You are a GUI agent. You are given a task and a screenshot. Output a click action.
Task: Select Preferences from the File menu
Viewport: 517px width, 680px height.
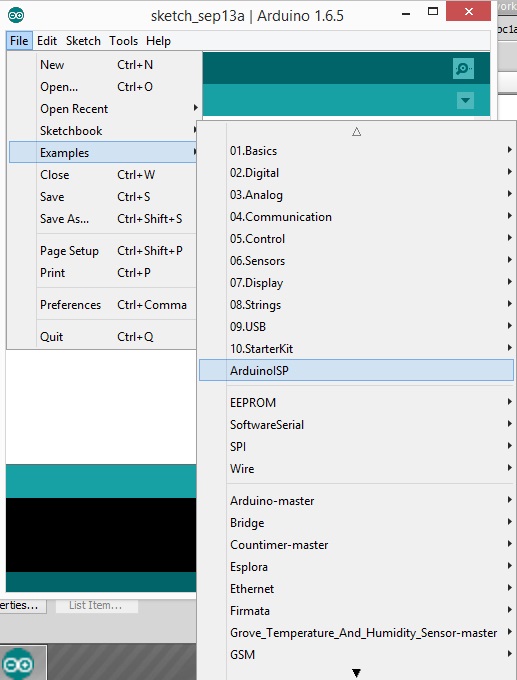point(103,304)
